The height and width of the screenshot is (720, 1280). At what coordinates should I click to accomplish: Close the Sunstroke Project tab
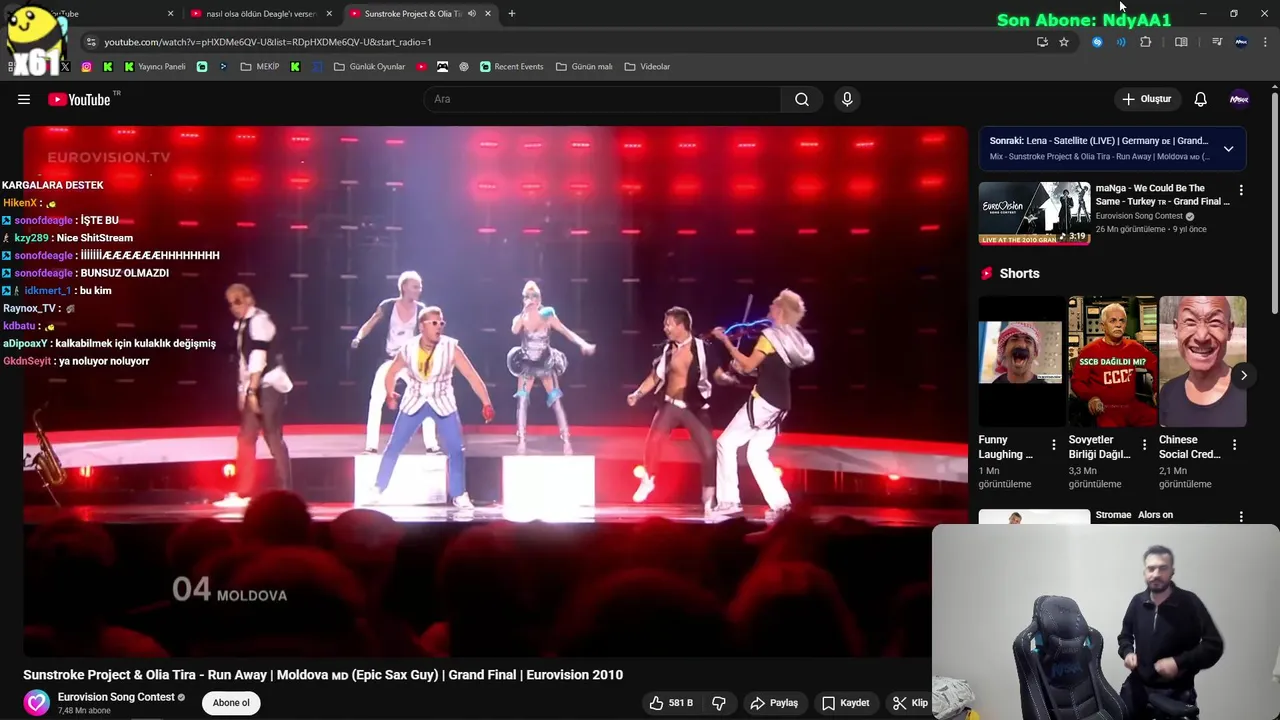[488, 14]
